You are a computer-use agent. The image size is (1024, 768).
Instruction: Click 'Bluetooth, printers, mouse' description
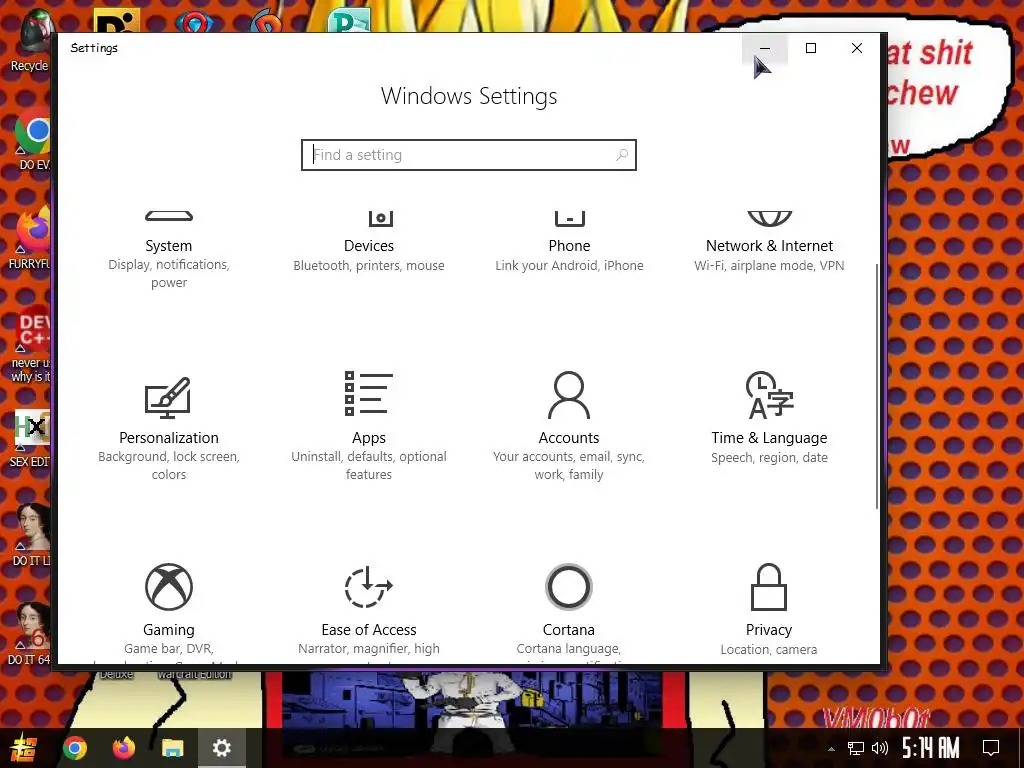click(x=368, y=265)
